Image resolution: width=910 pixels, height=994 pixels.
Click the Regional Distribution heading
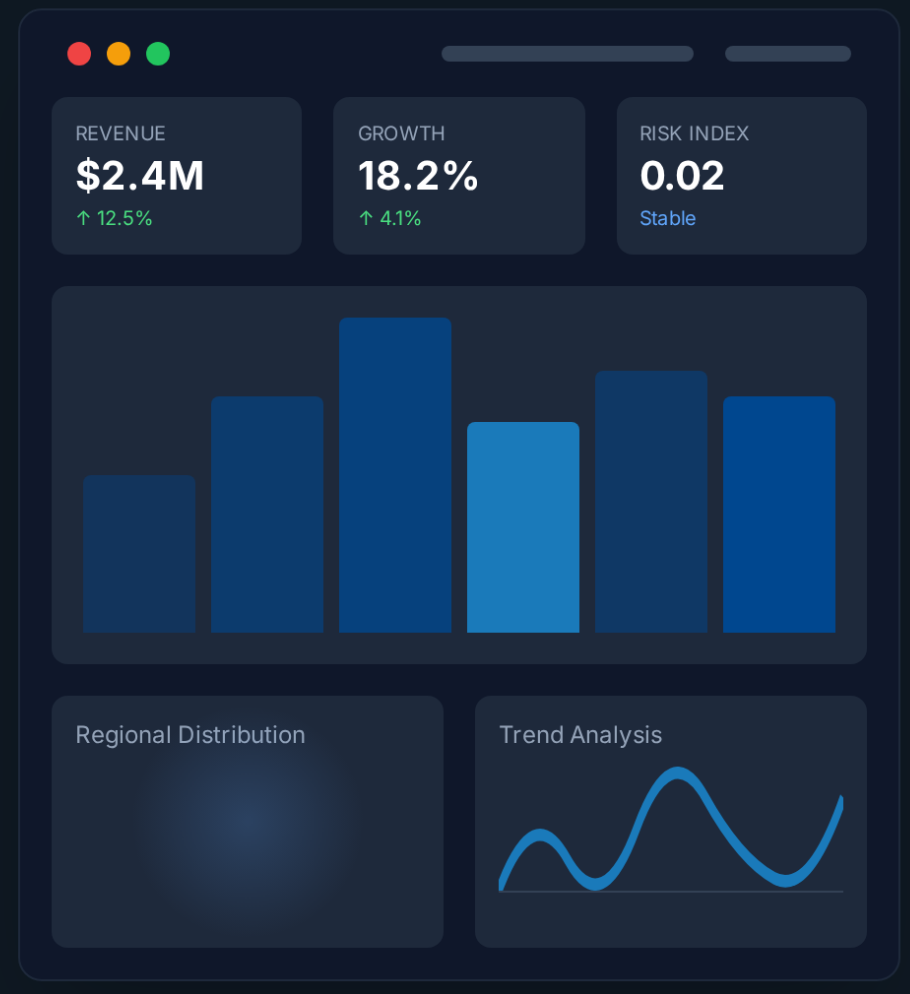(x=190, y=735)
